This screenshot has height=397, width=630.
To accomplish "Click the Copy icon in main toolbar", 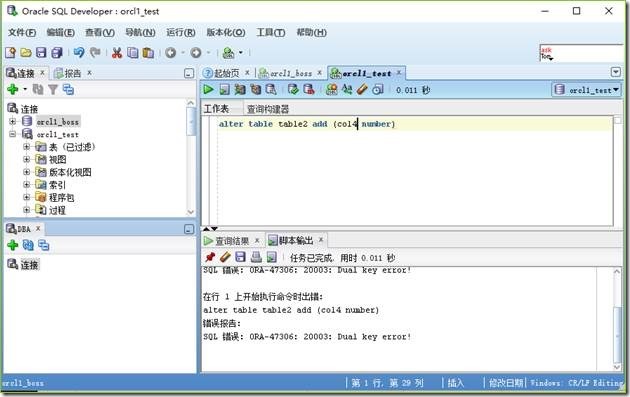I will 133,53.
